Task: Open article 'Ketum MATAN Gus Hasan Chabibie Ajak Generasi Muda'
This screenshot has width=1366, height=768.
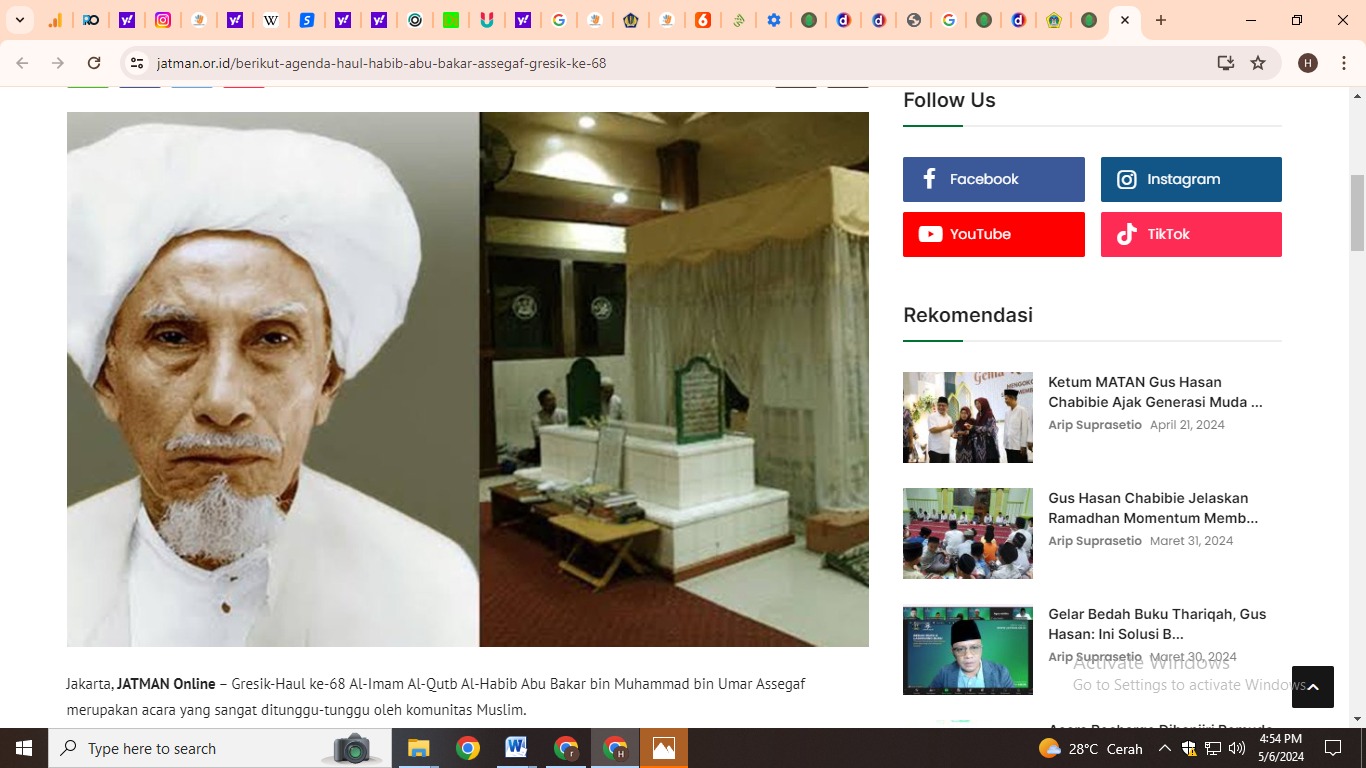Action: pos(1155,392)
